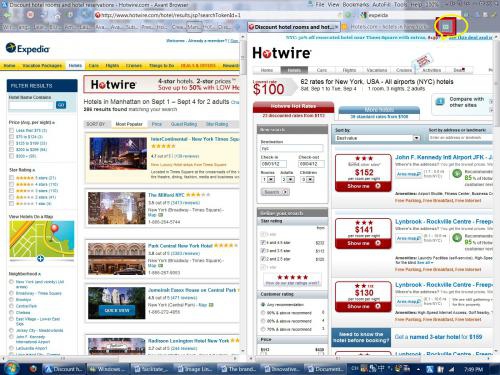Image resolution: width=500 pixels, height=375 pixels.
Task: Click the Home icon in browser toolbar
Action: (57, 15)
